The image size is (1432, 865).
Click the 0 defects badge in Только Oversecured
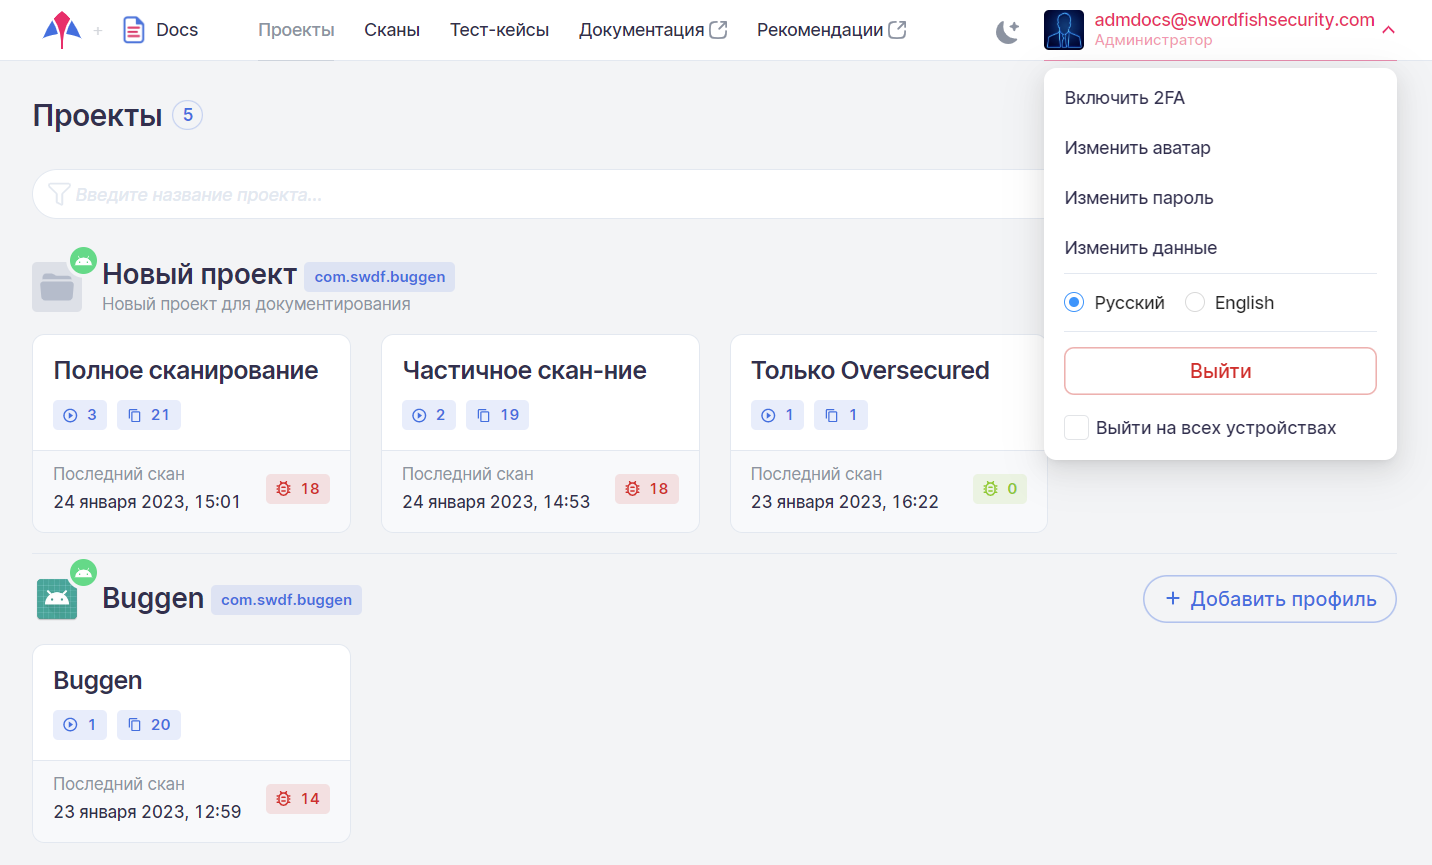[999, 489]
